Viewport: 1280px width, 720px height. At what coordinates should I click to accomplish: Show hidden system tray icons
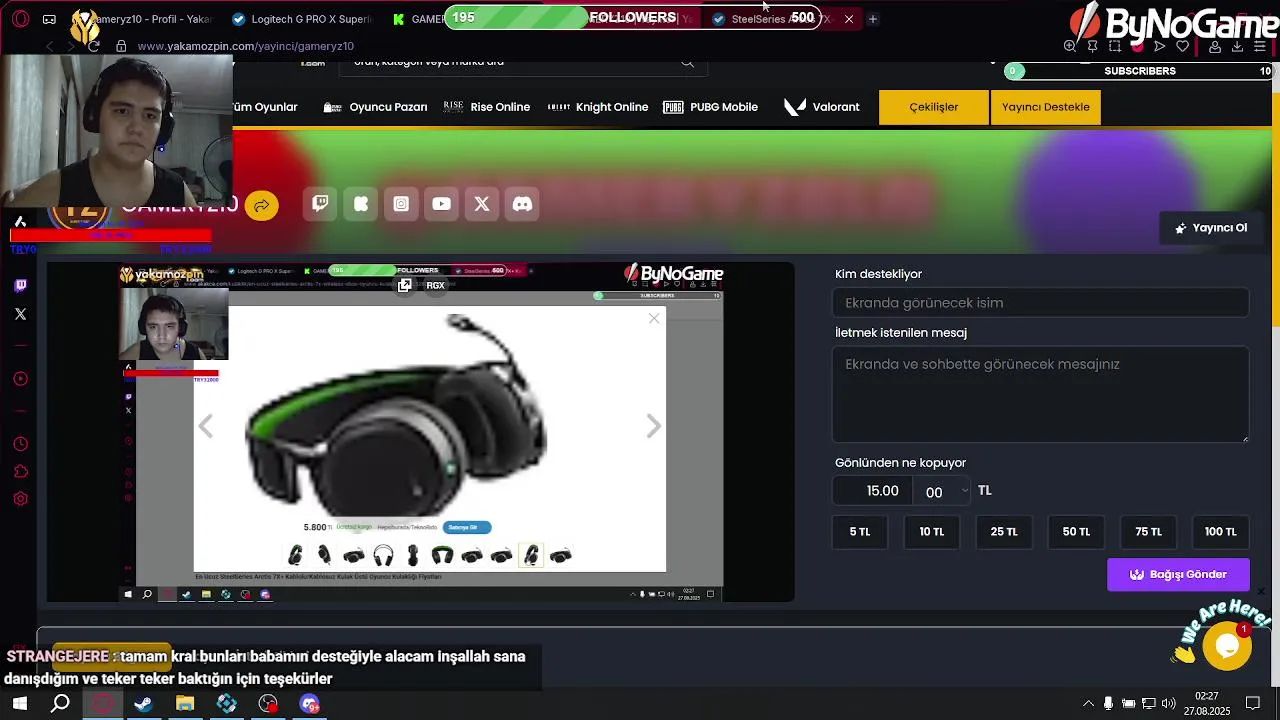[x=1089, y=704]
